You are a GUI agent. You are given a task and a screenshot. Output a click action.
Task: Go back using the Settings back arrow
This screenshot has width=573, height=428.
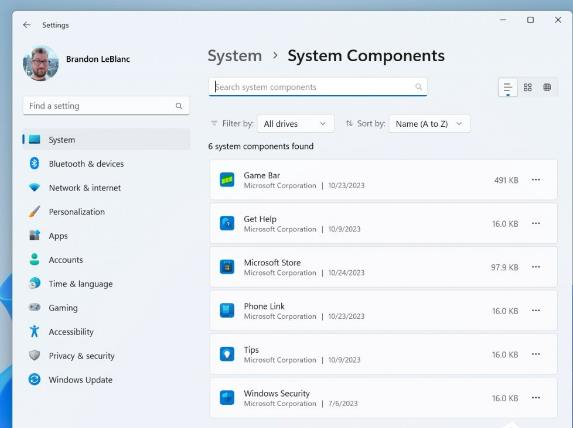click(27, 25)
